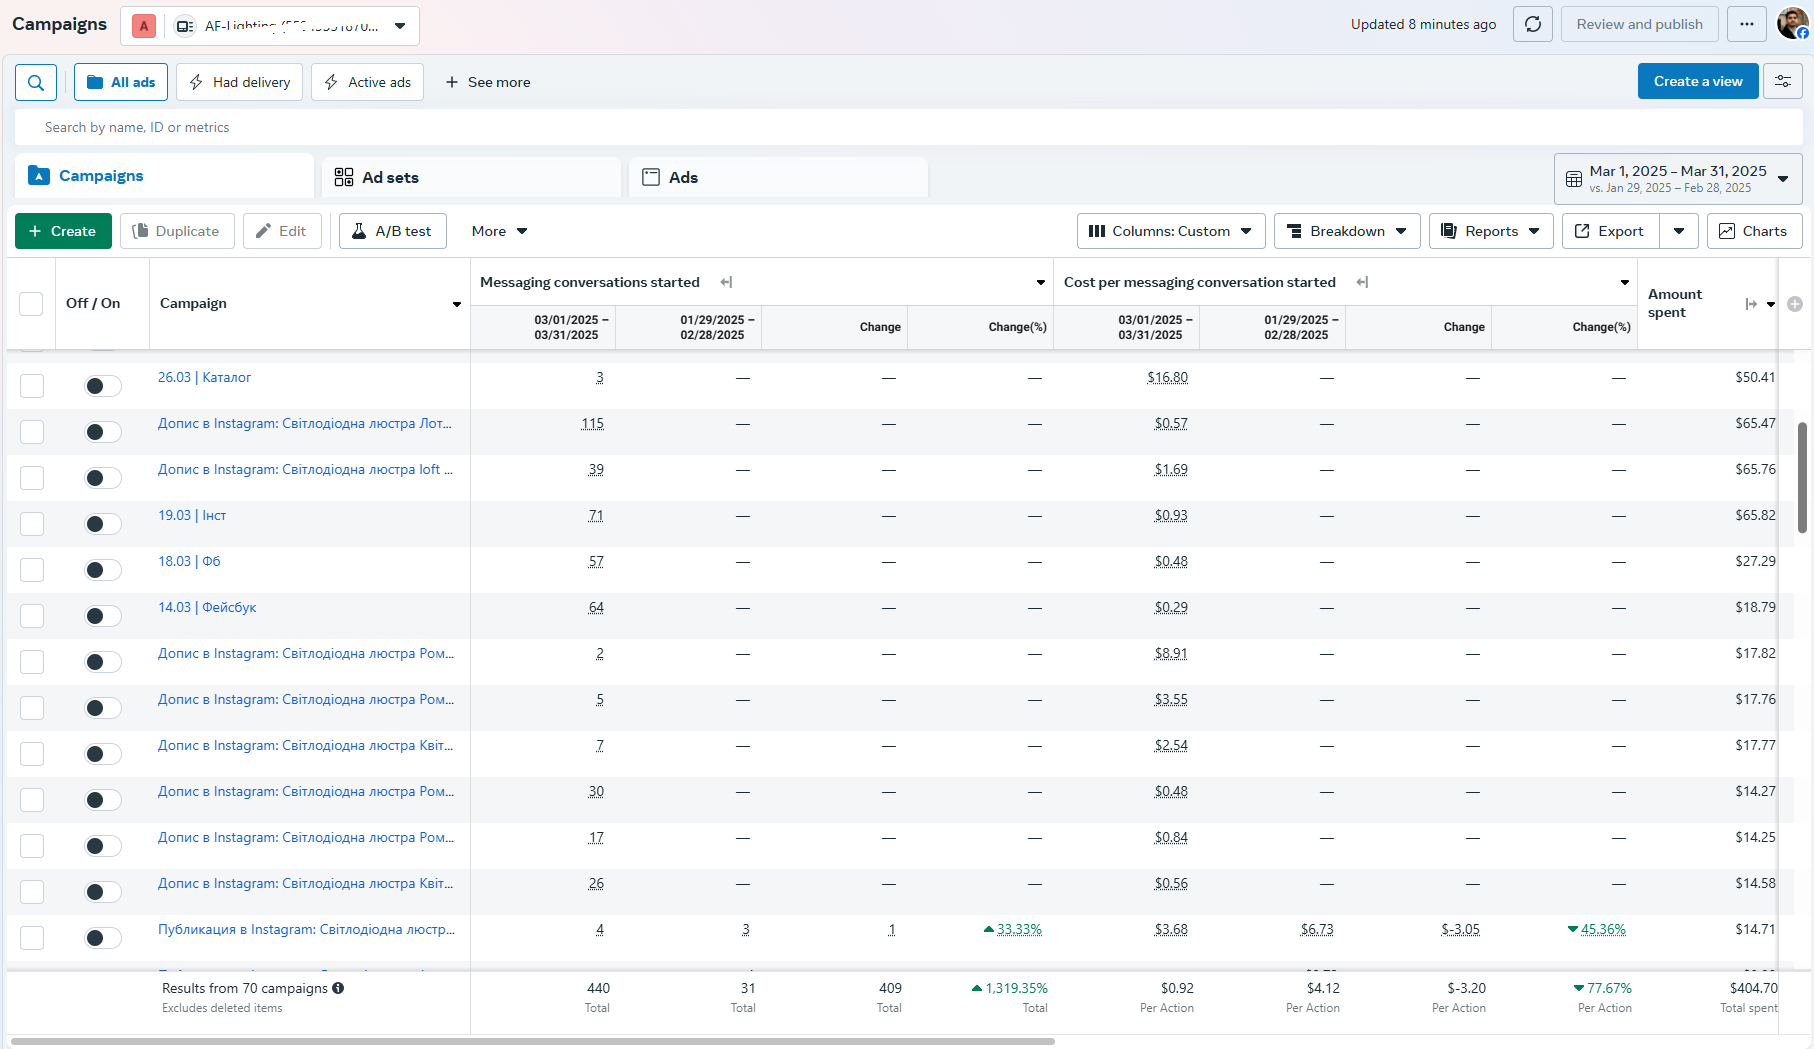Viewport: 1814px width, 1049px height.
Task: Open campaign 19.03 | Інст link
Action: point(192,515)
